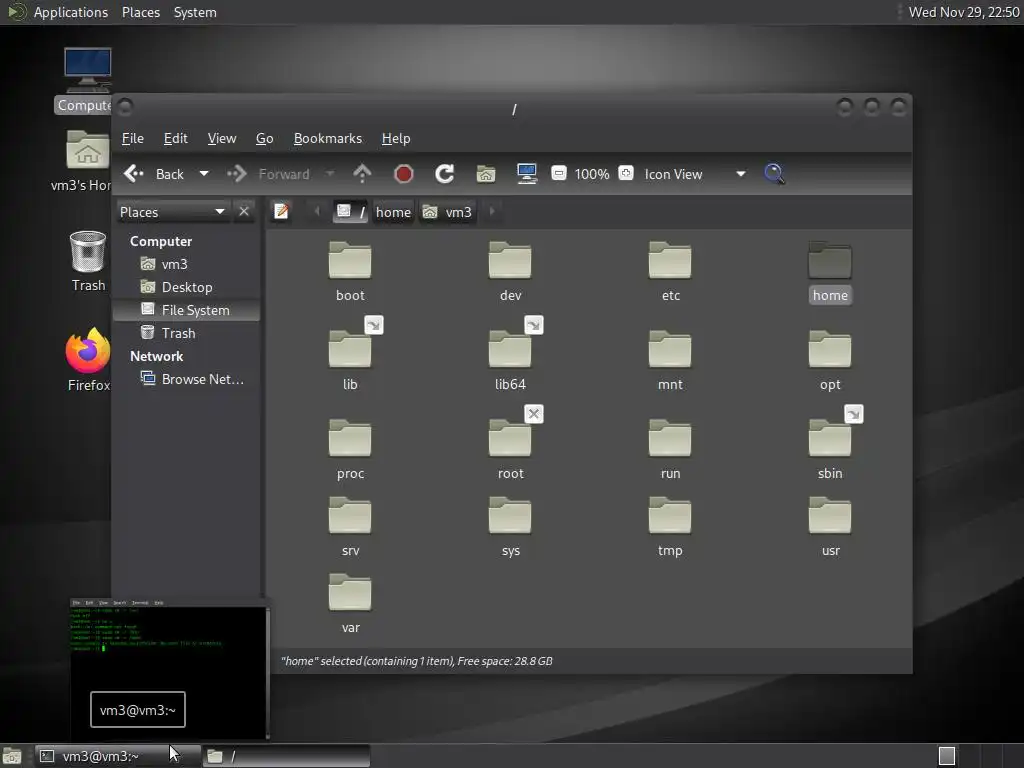Select the boot folder
Viewport: 1024px width, 768px height.
[x=350, y=271]
